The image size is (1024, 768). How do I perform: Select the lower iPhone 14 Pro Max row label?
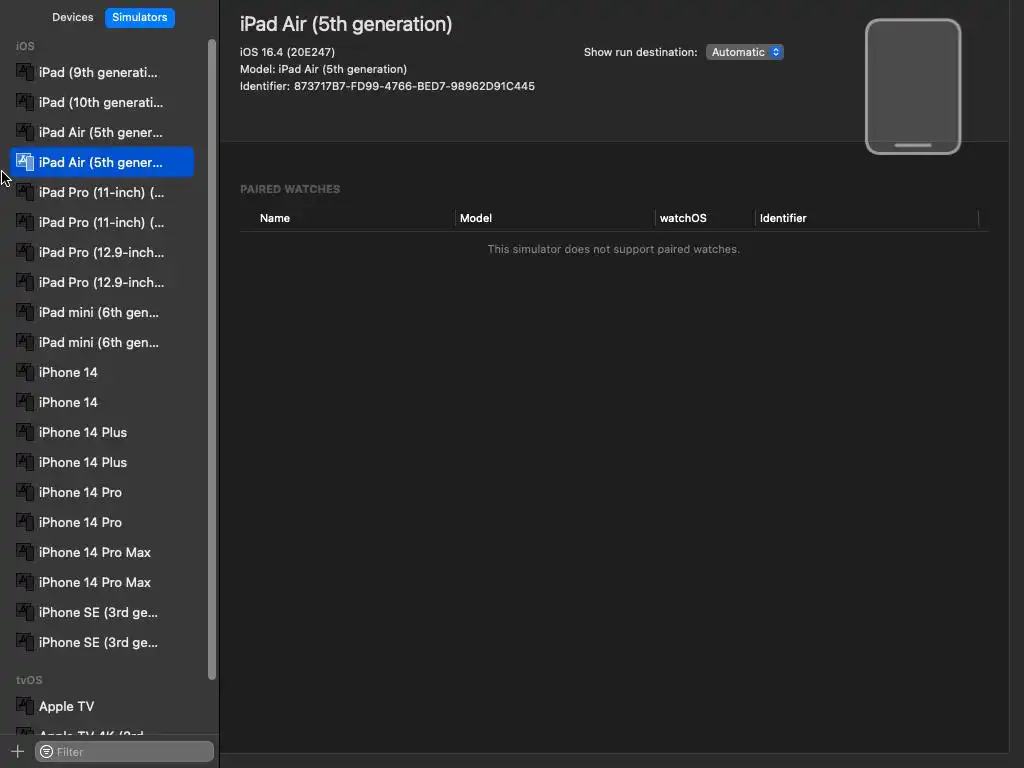[95, 583]
